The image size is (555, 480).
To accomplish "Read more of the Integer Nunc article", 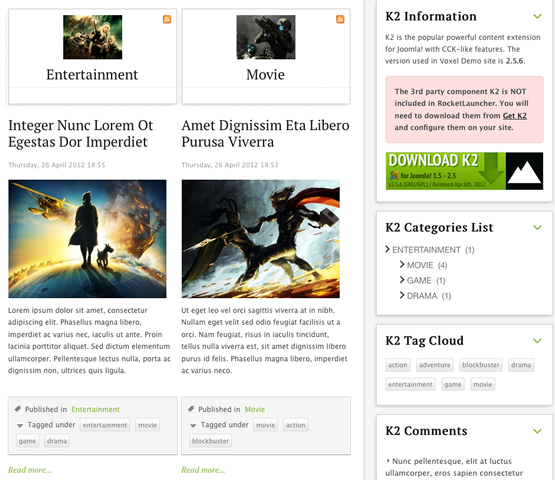I will 30,470.
